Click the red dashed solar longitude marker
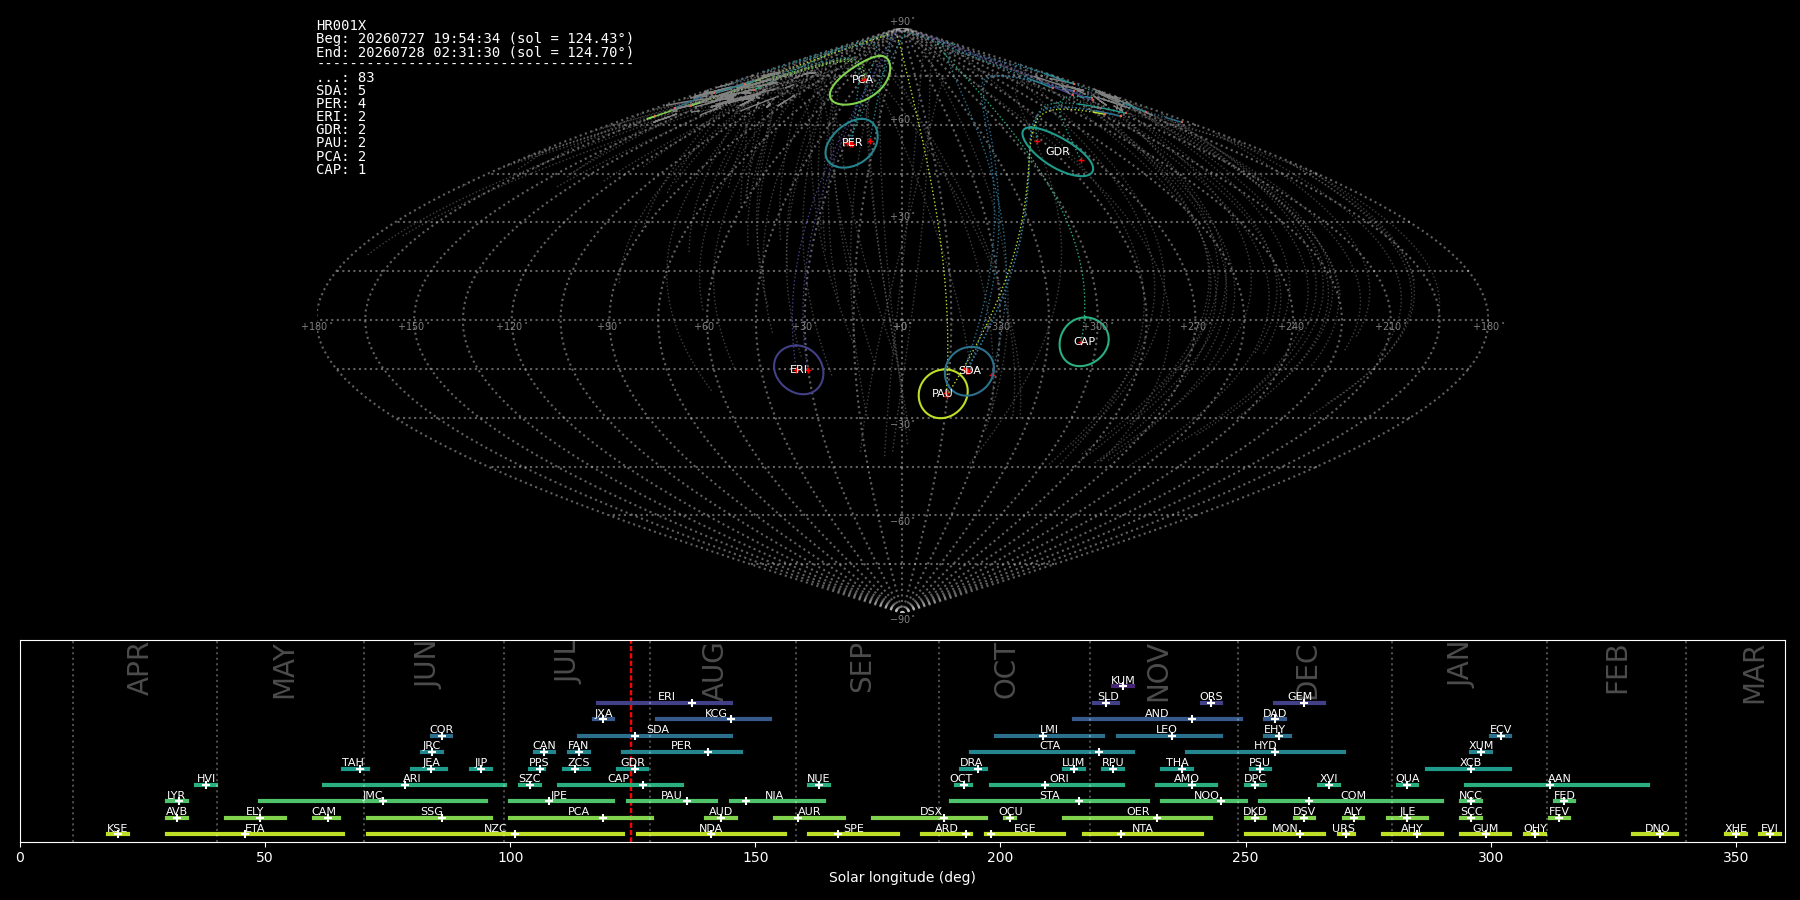The height and width of the screenshot is (900, 1800). click(x=631, y=740)
